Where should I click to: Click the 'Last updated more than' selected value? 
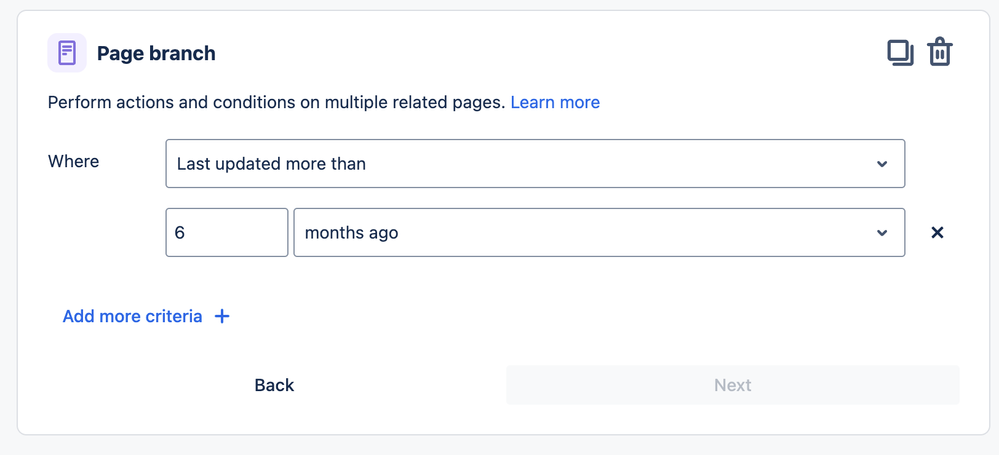point(271,164)
